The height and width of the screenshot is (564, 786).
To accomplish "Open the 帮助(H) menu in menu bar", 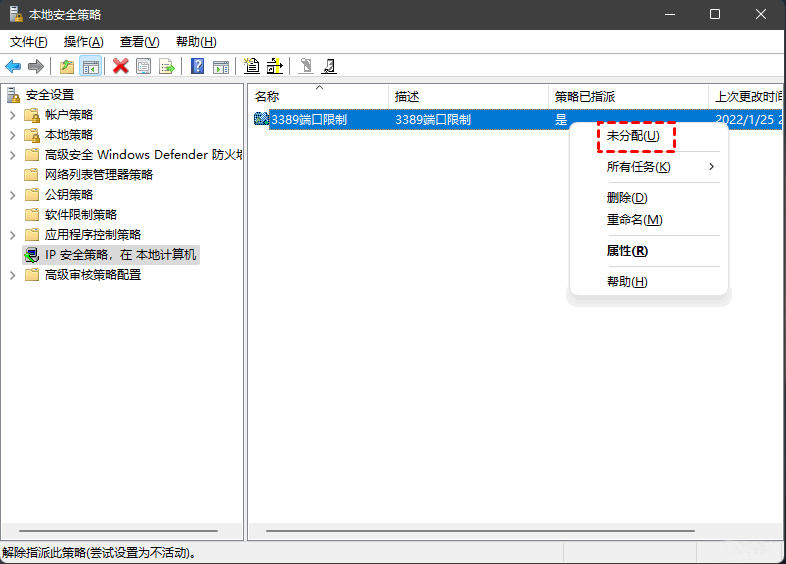I will tap(196, 42).
